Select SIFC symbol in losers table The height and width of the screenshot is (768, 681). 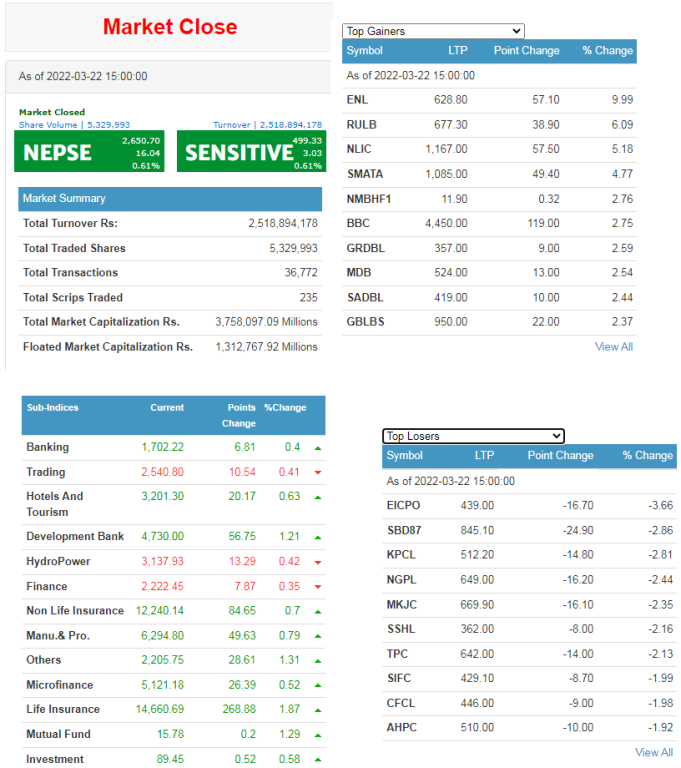(399, 678)
